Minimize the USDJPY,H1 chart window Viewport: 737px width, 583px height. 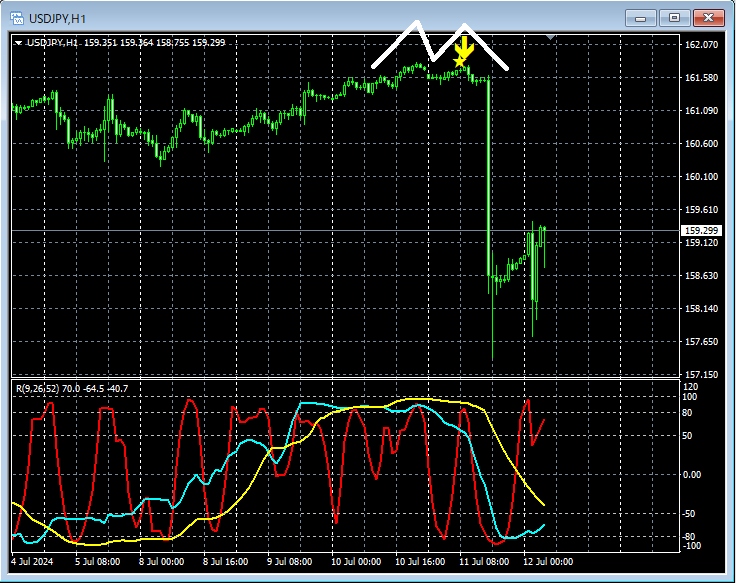coord(640,18)
